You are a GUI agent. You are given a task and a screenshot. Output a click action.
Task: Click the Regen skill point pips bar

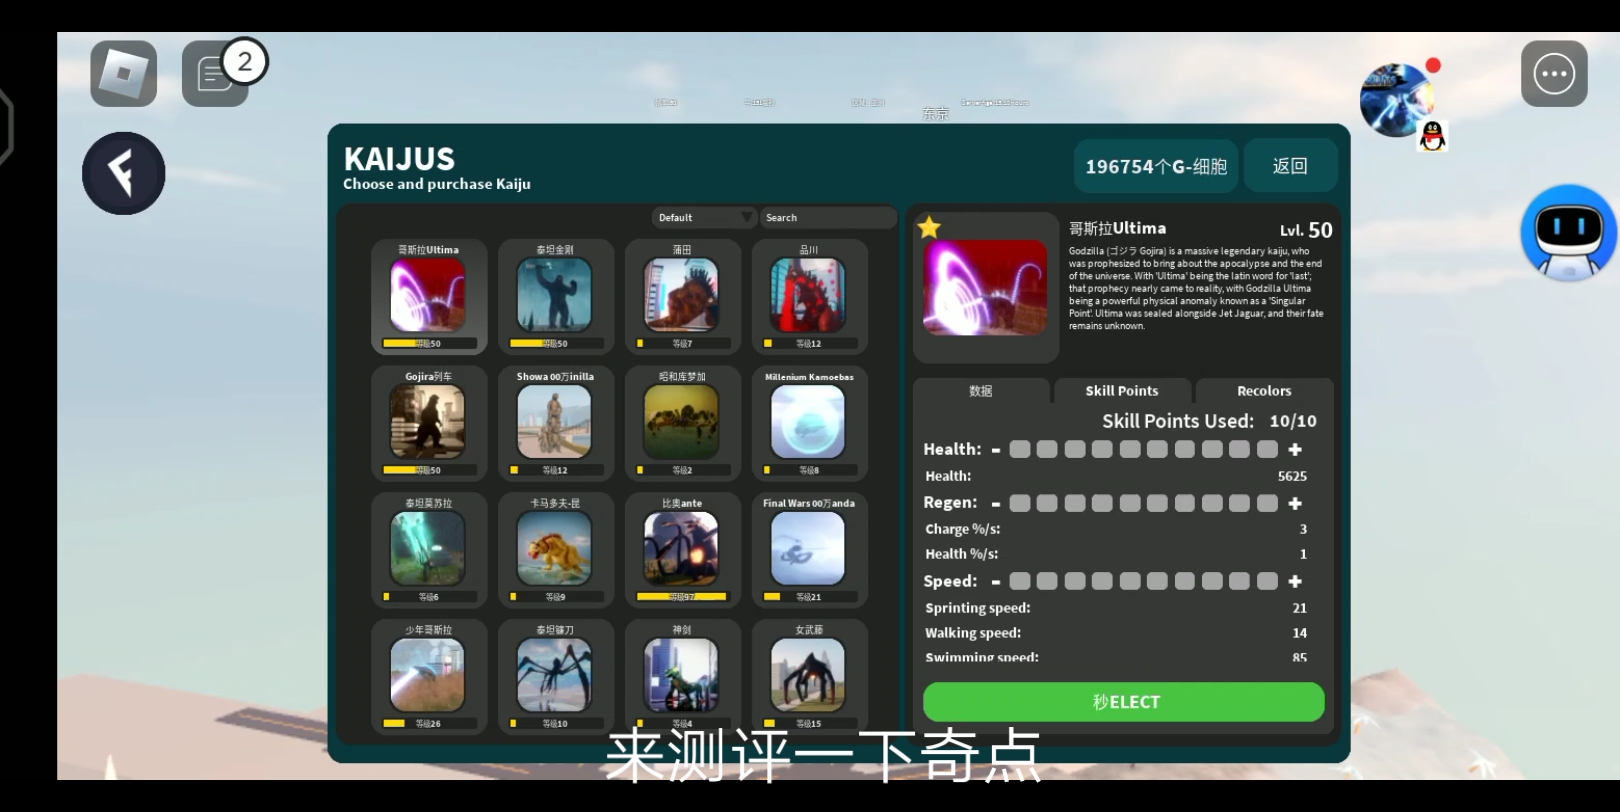pos(1144,503)
